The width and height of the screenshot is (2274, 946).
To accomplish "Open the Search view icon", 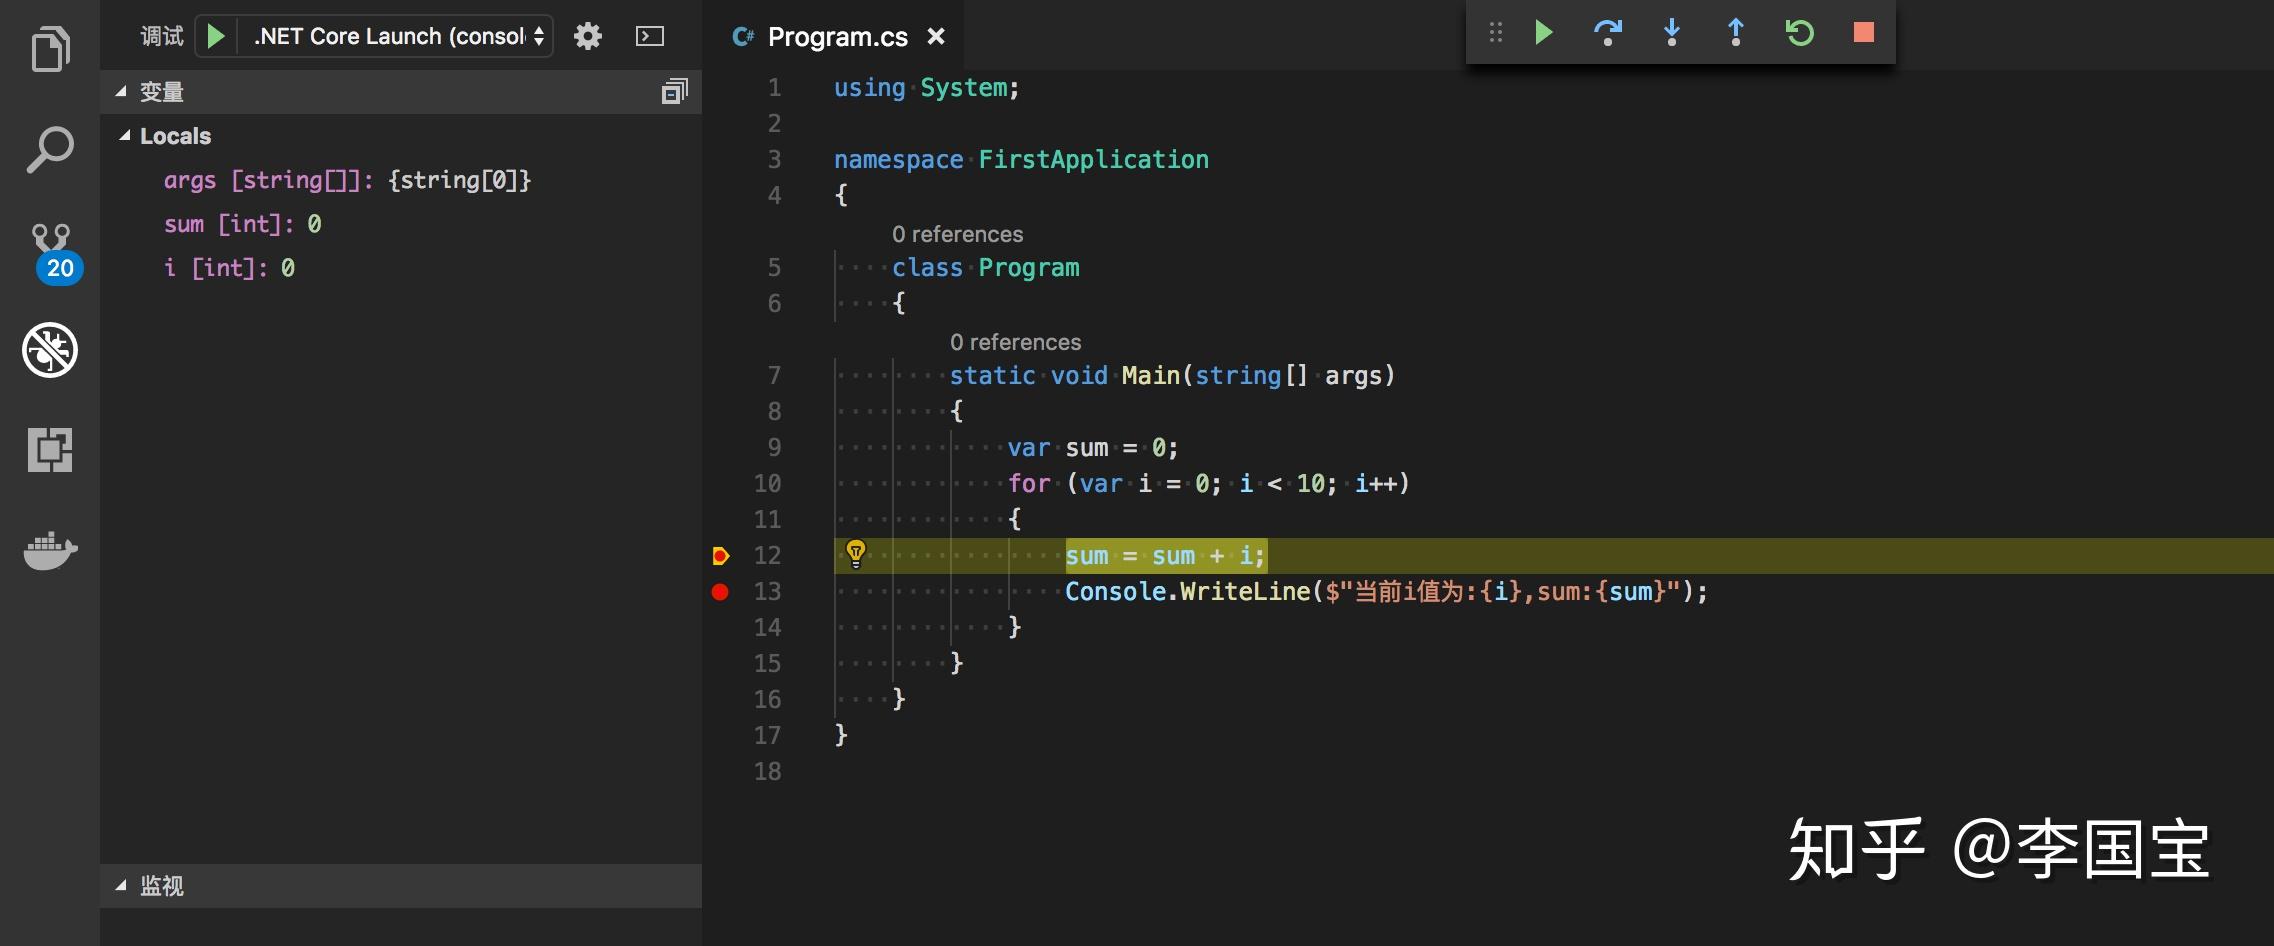I will (x=50, y=150).
